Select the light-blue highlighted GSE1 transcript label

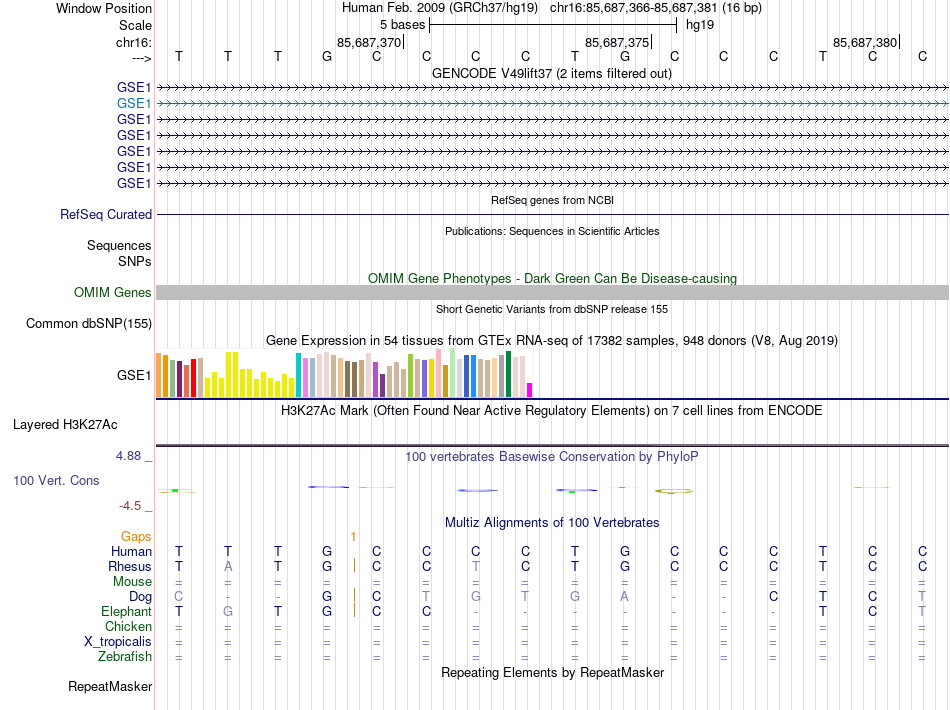[134, 104]
